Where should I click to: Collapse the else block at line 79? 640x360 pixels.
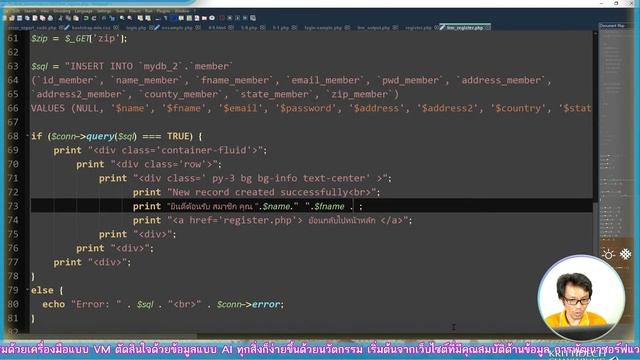tap(28, 289)
